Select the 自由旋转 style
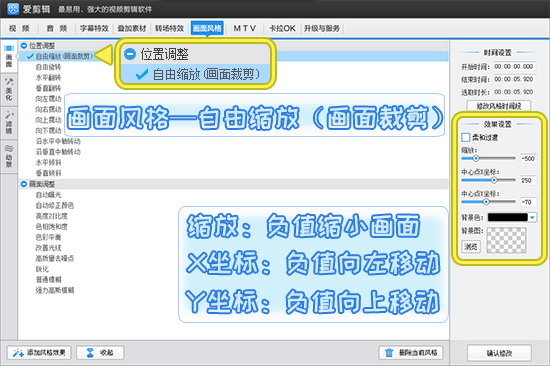This screenshot has height=366, width=550. [48, 67]
